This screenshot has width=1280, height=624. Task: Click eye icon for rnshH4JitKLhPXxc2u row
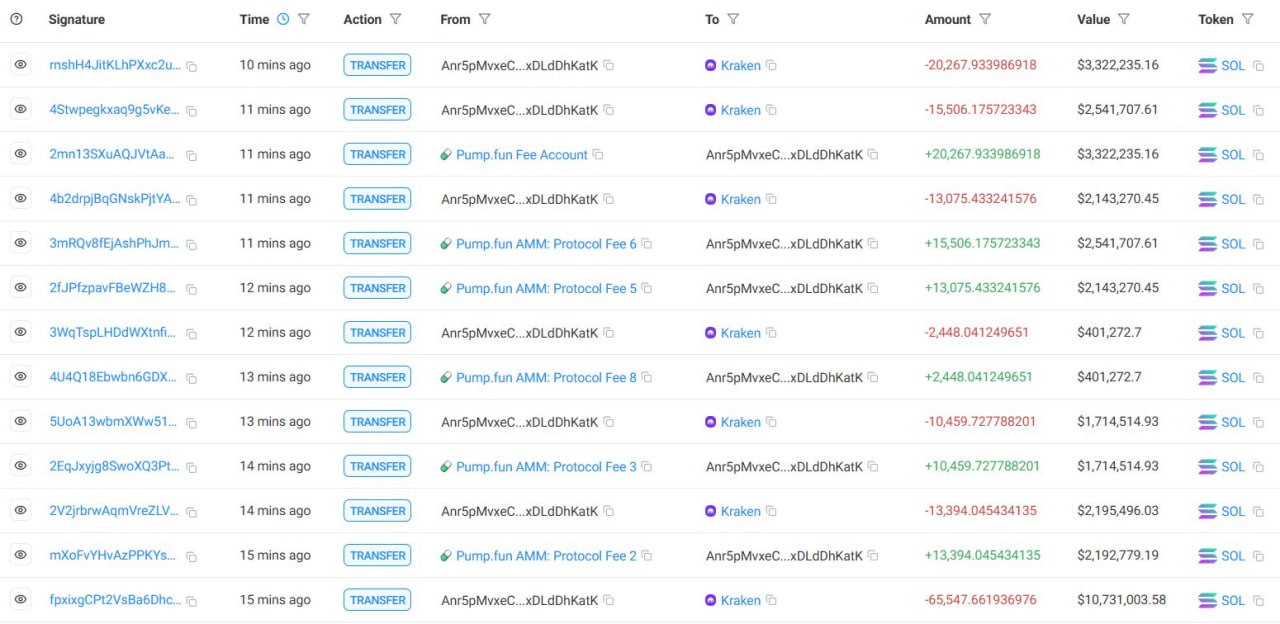20,65
